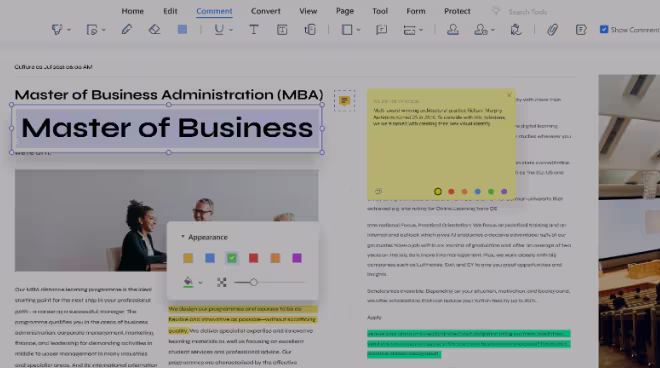Click the sticky note marker on page

point(344,101)
